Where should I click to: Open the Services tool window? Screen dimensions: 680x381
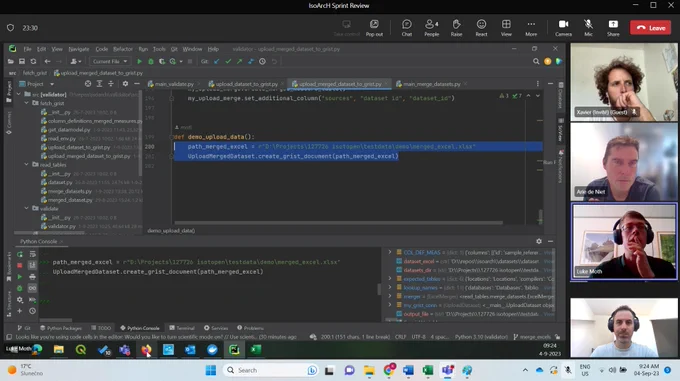tap(216, 328)
